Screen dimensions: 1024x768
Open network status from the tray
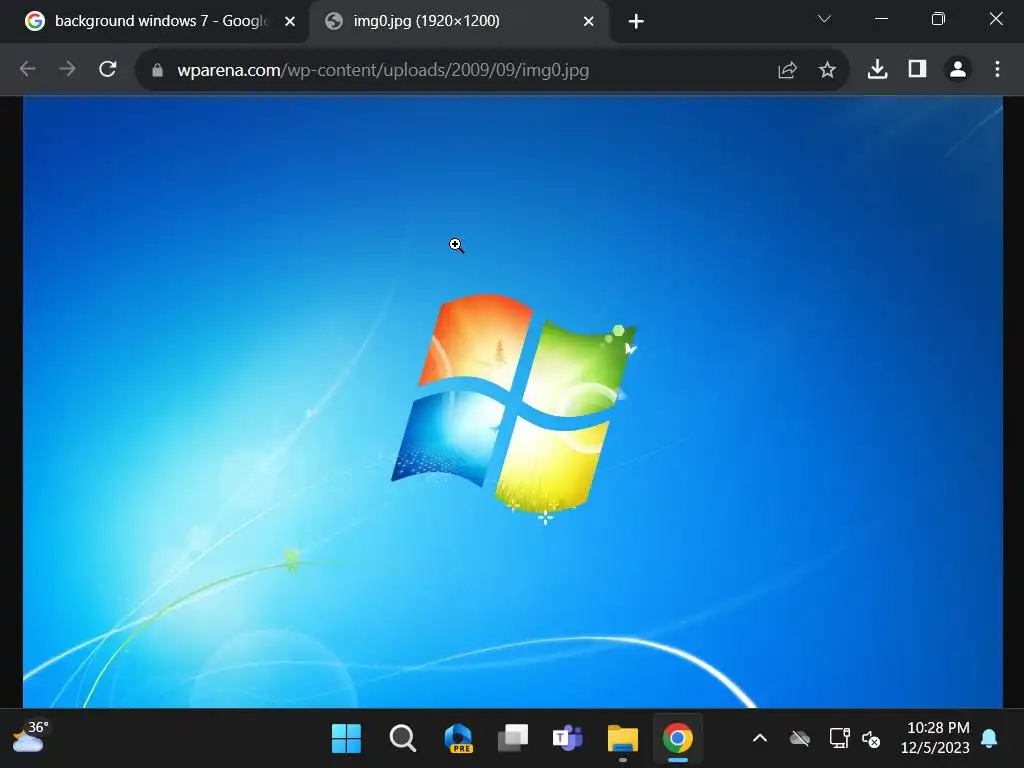pos(839,739)
